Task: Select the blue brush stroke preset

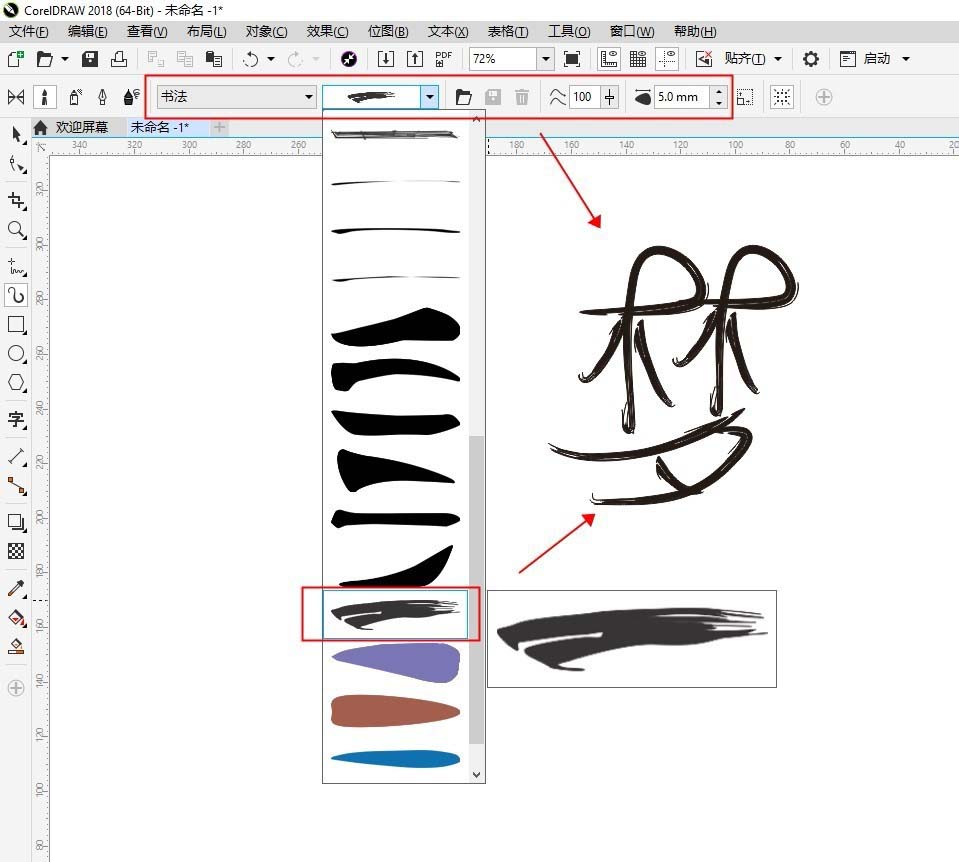Action: tap(395, 758)
